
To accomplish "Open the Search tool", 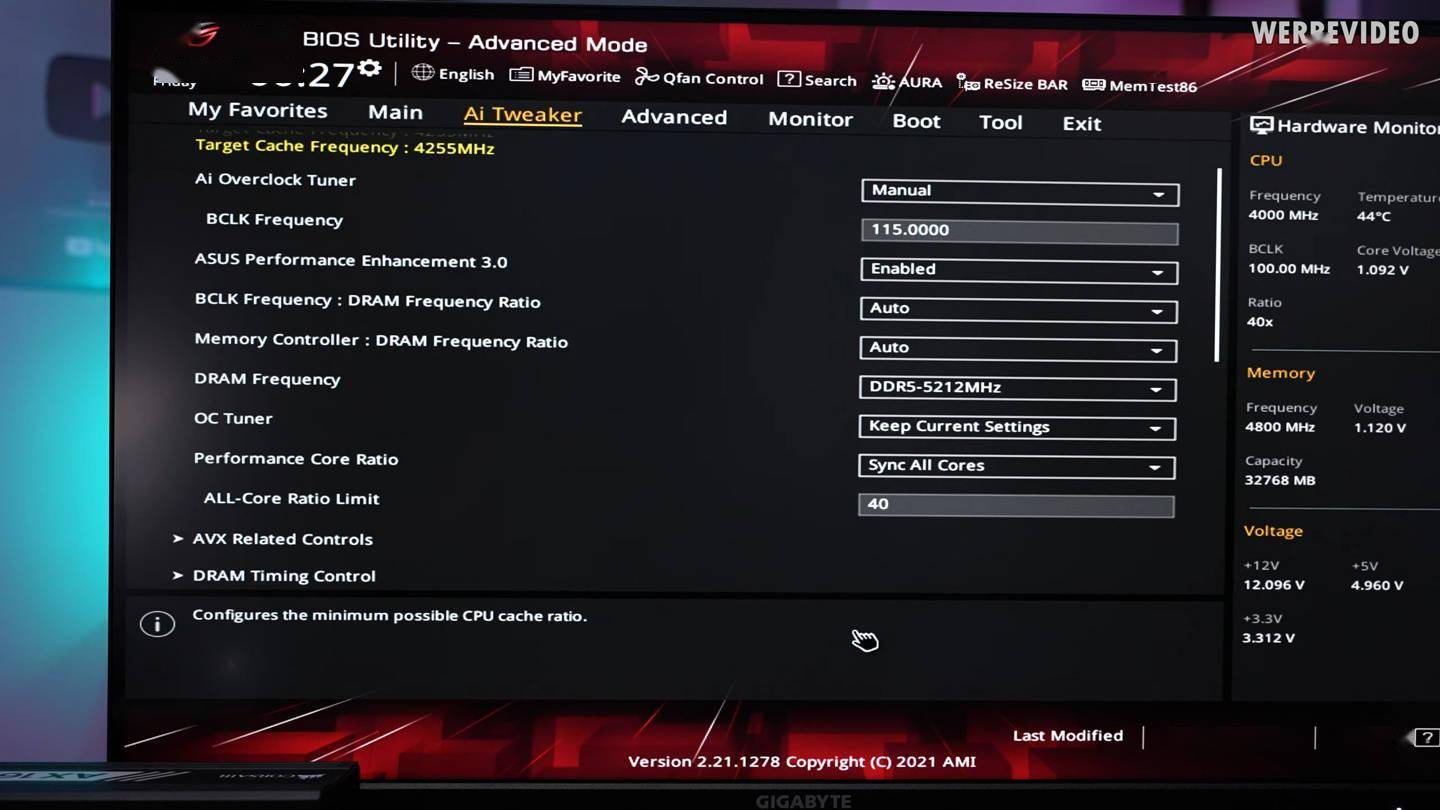I will tap(817, 80).
